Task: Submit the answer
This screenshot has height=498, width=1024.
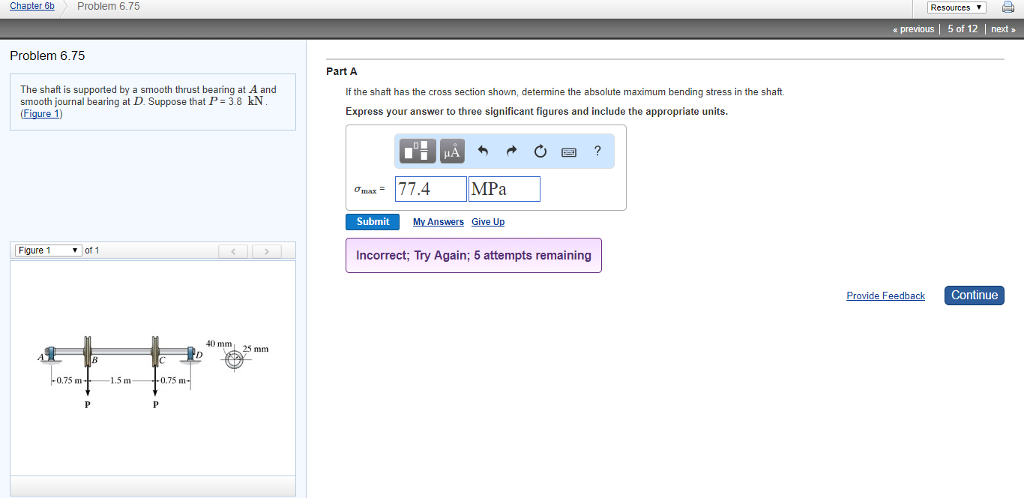Action: tap(373, 222)
